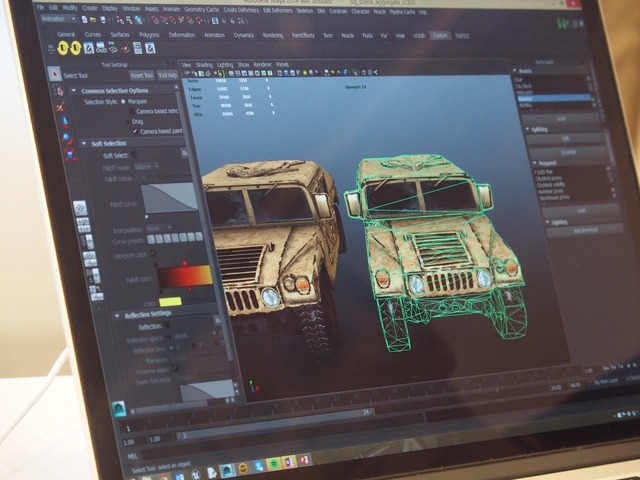The height and width of the screenshot is (480, 640).
Task: Collapse the Assets section in right panel
Action: click(515, 71)
